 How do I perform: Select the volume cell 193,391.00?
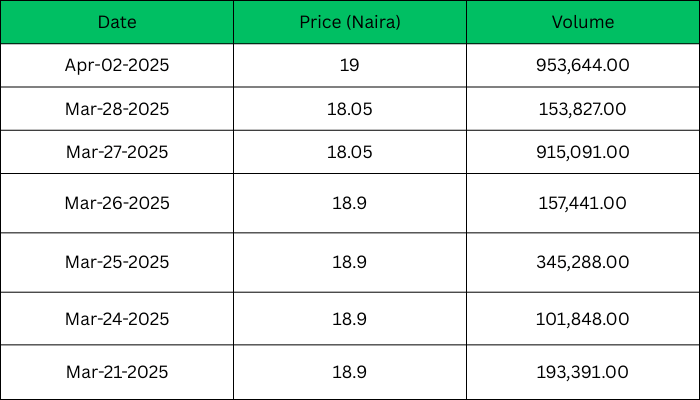click(x=583, y=372)
